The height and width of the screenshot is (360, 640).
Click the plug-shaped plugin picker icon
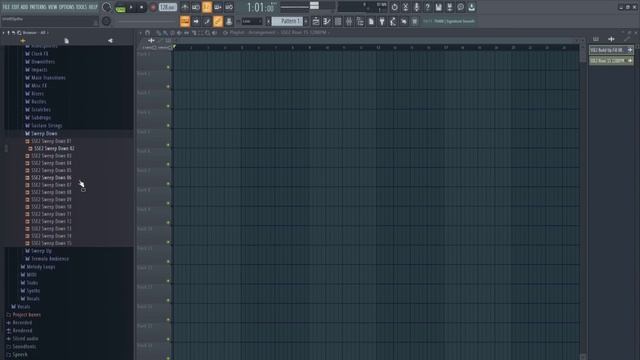click(382, 21)
